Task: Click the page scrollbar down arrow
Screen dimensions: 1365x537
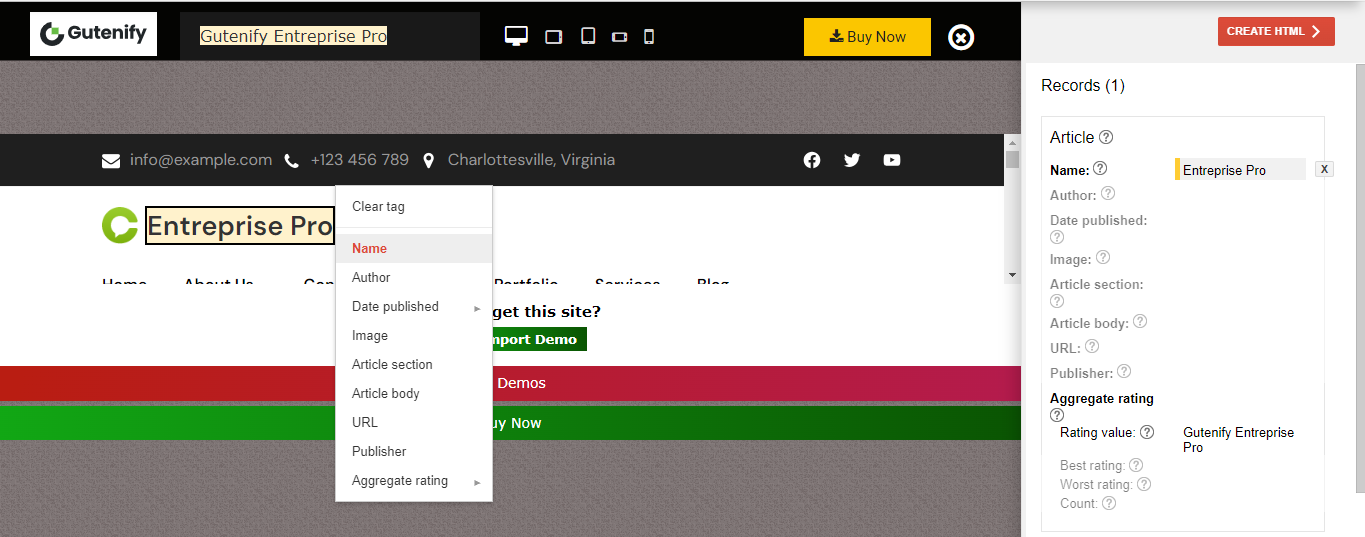Action: pyautogui.click(x=1012, y=275)
